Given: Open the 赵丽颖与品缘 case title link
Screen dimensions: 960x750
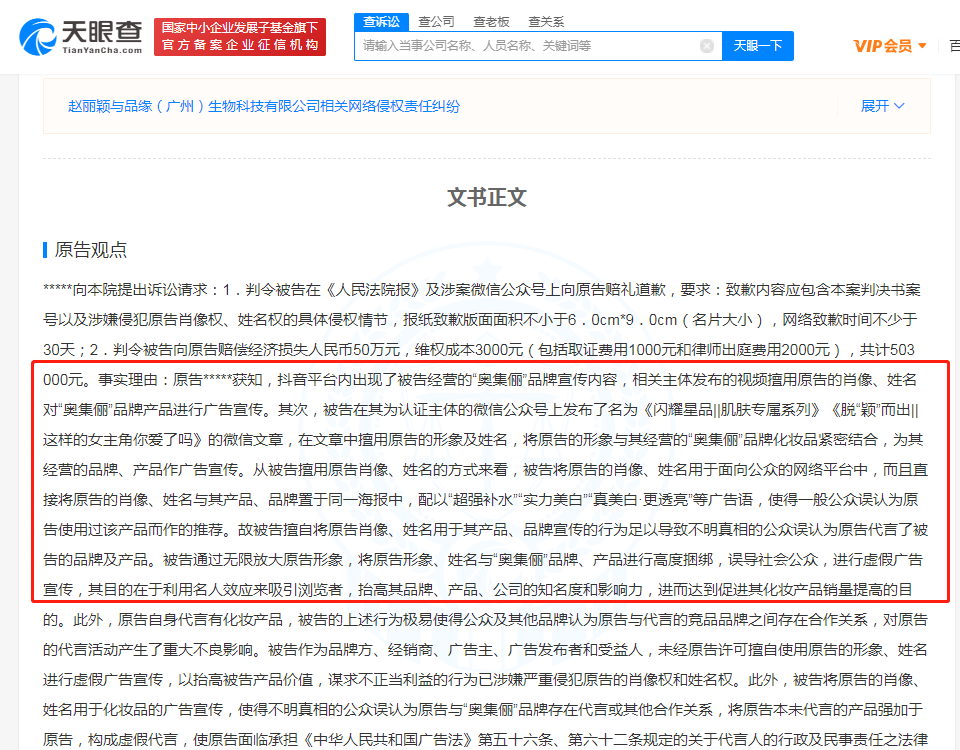Looking at the screenshot, I should click(264, 107).
